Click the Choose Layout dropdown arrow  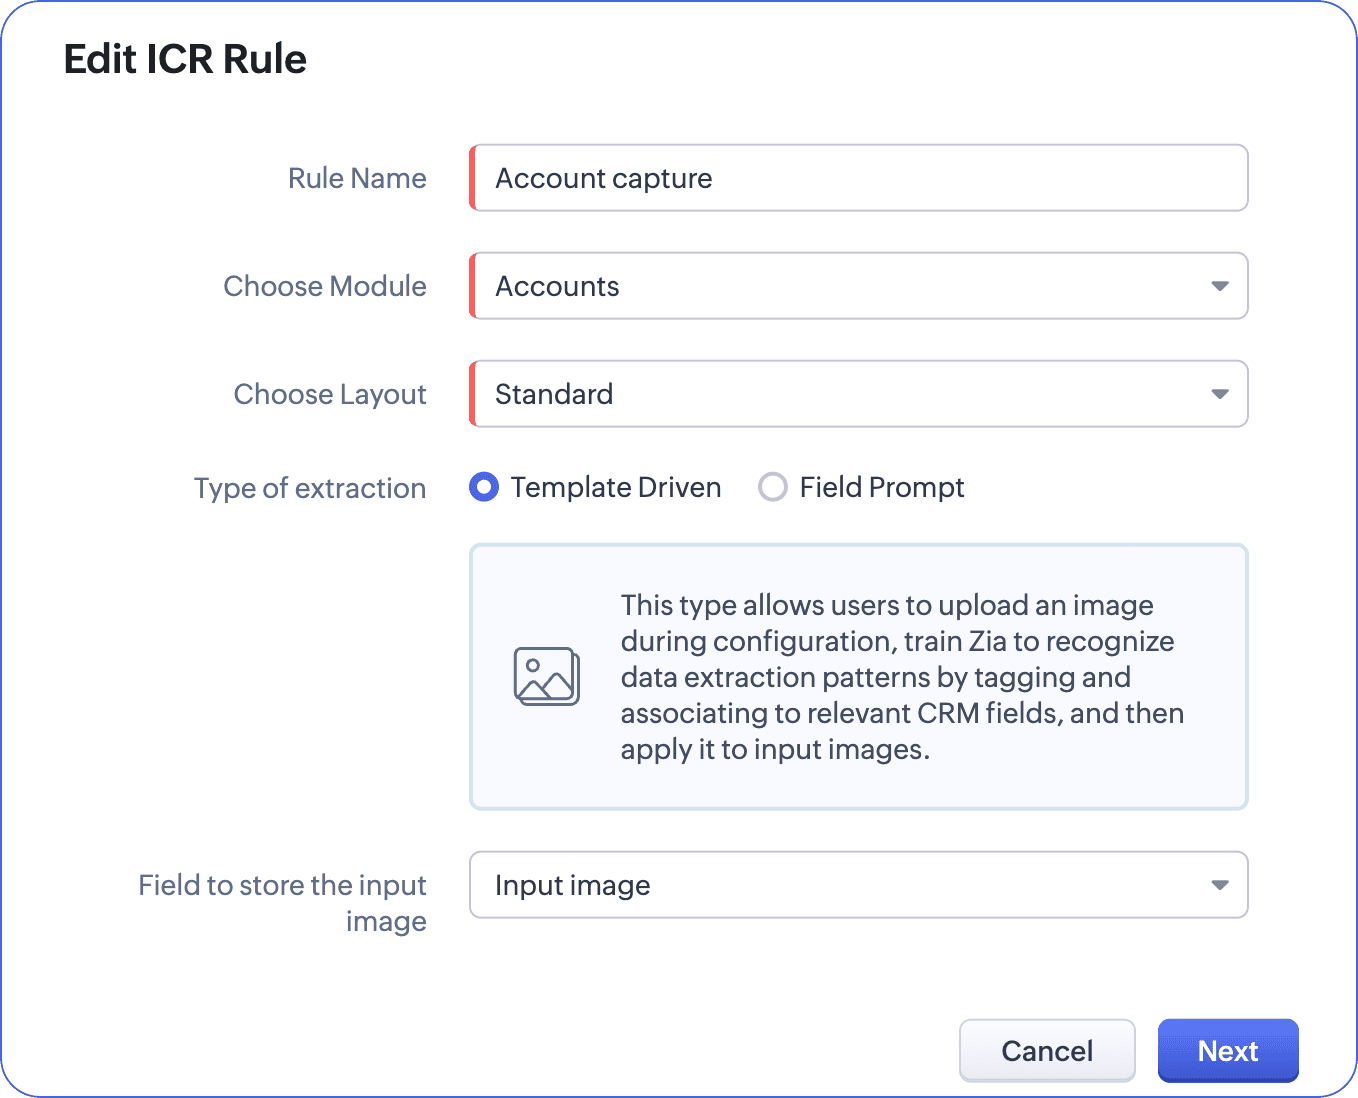(x=1219, y=394)
